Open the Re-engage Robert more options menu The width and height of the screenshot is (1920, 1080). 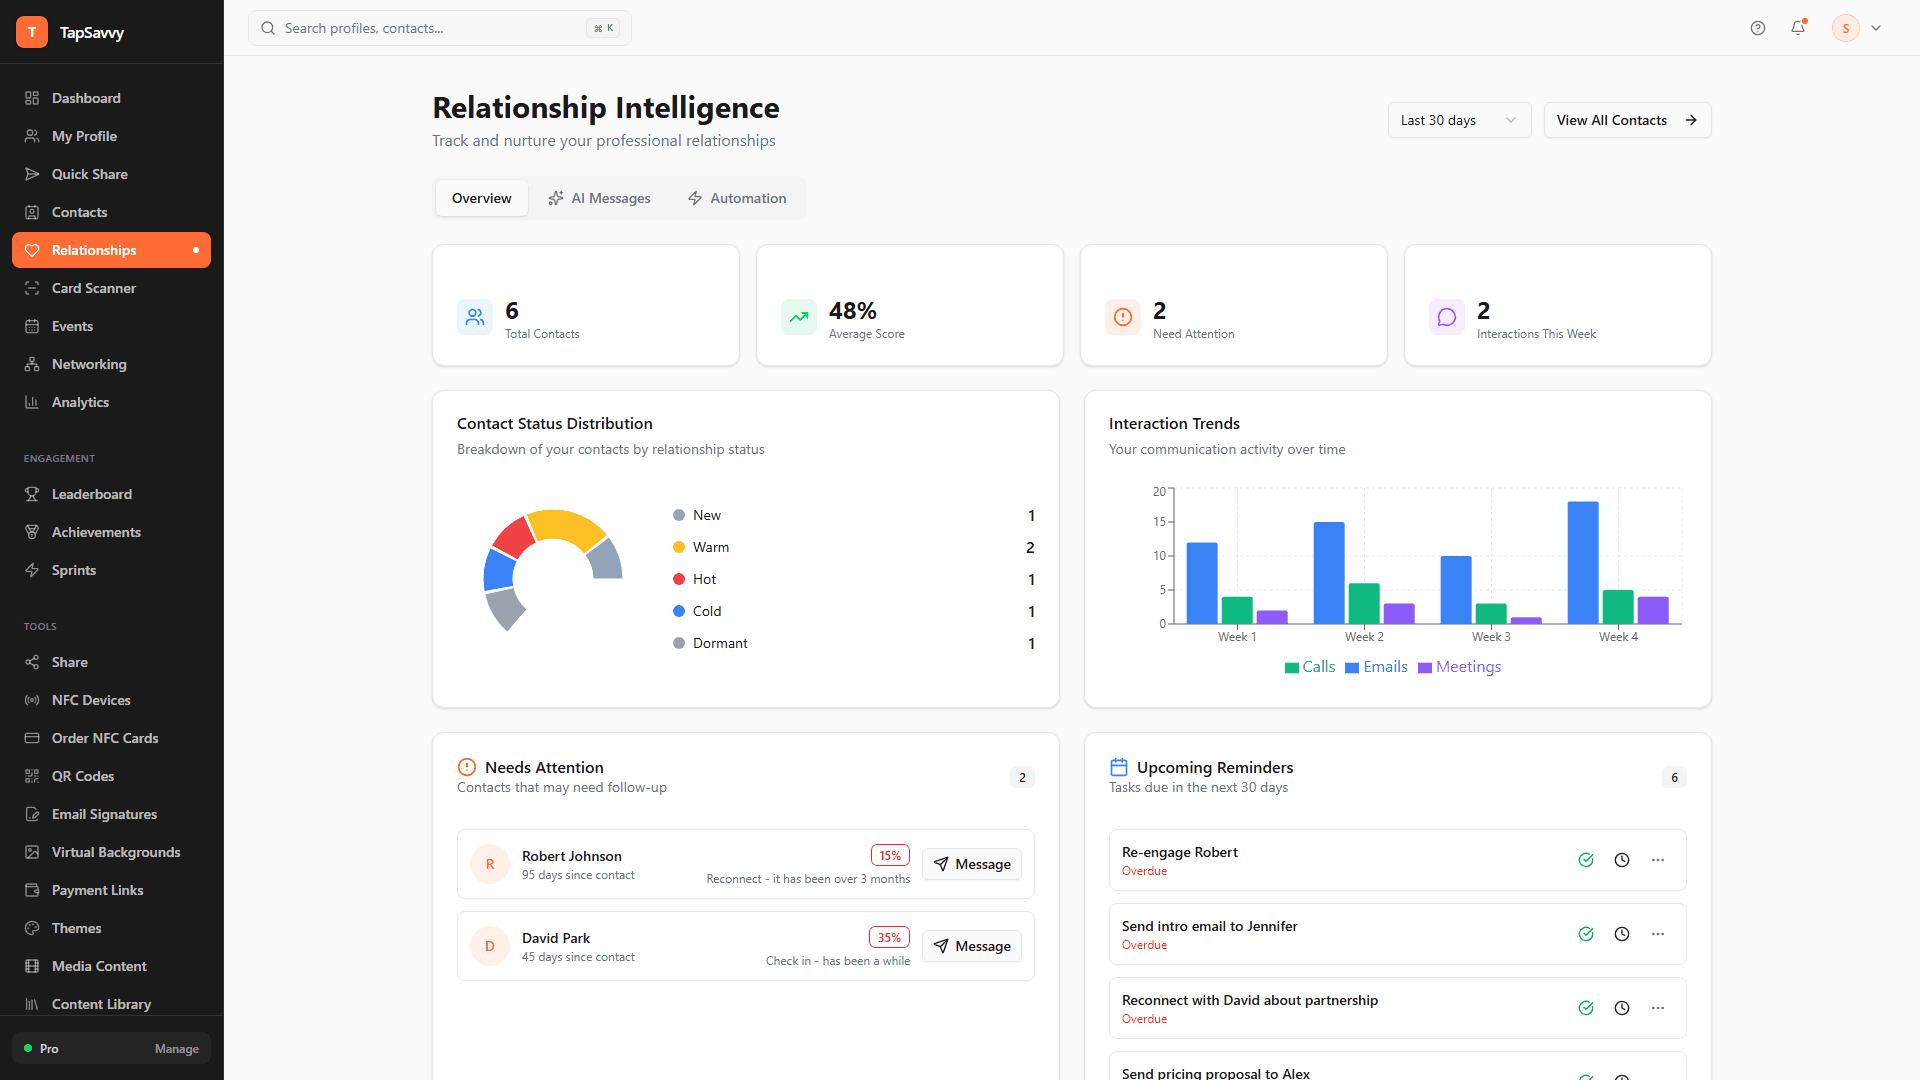point(1658,860)
